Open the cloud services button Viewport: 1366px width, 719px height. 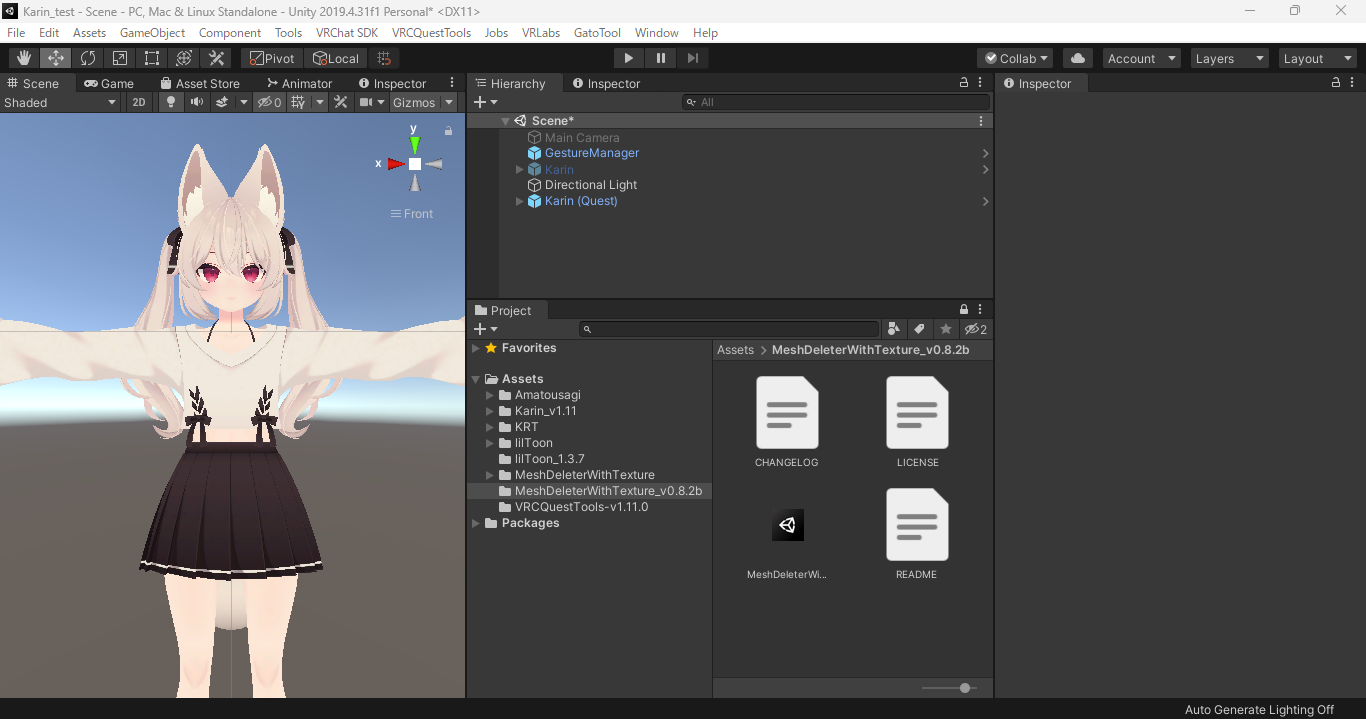click(1077, 59)
